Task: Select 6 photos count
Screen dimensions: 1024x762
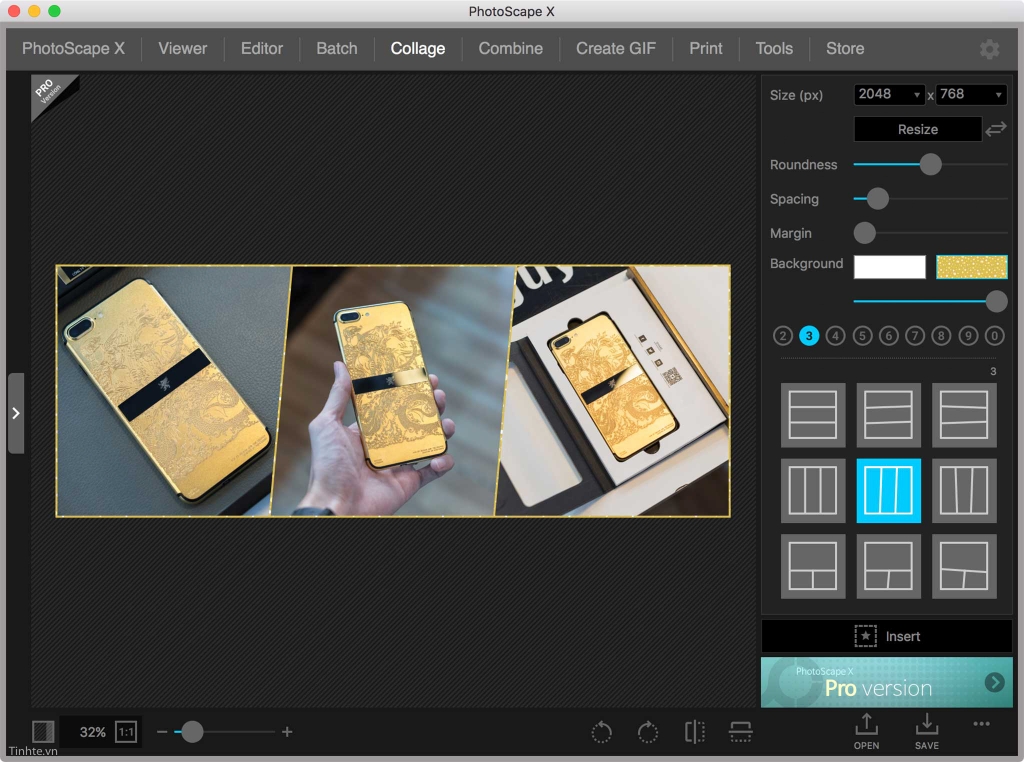Action: (888, 336)
